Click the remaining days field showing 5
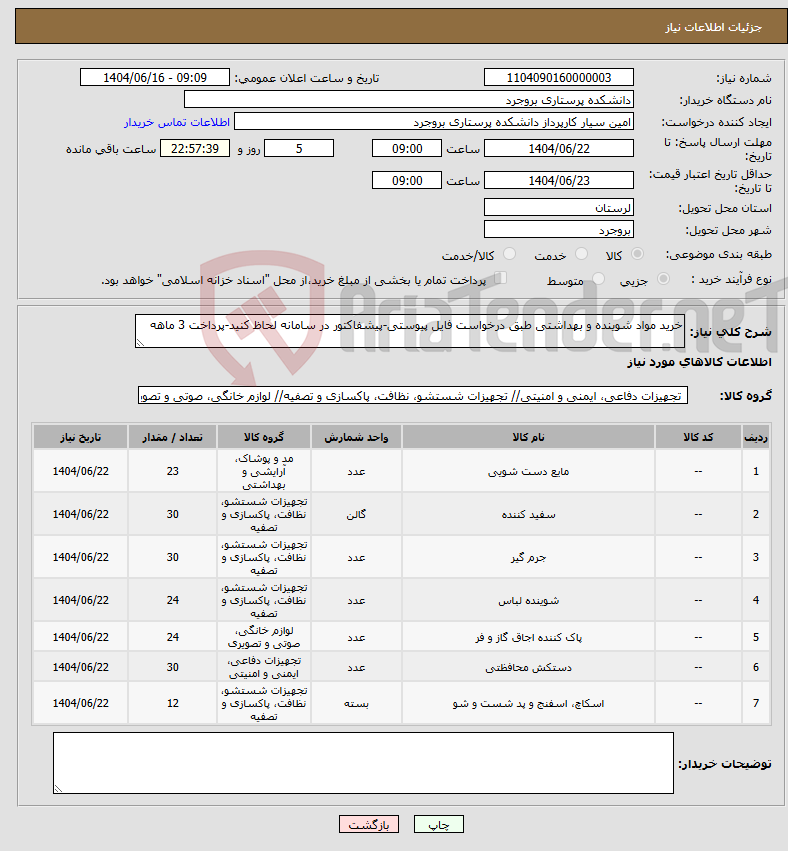 [298, 149]
